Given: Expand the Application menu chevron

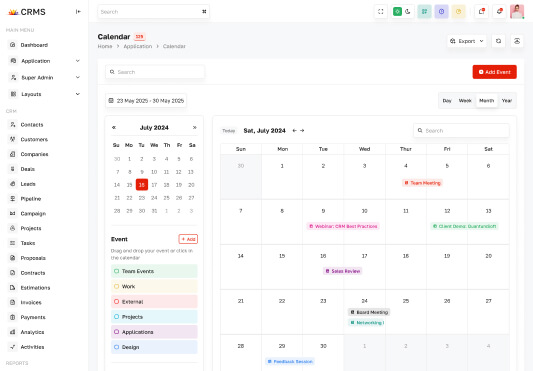Looking at the screenshot, I should (x=78, y=61).
